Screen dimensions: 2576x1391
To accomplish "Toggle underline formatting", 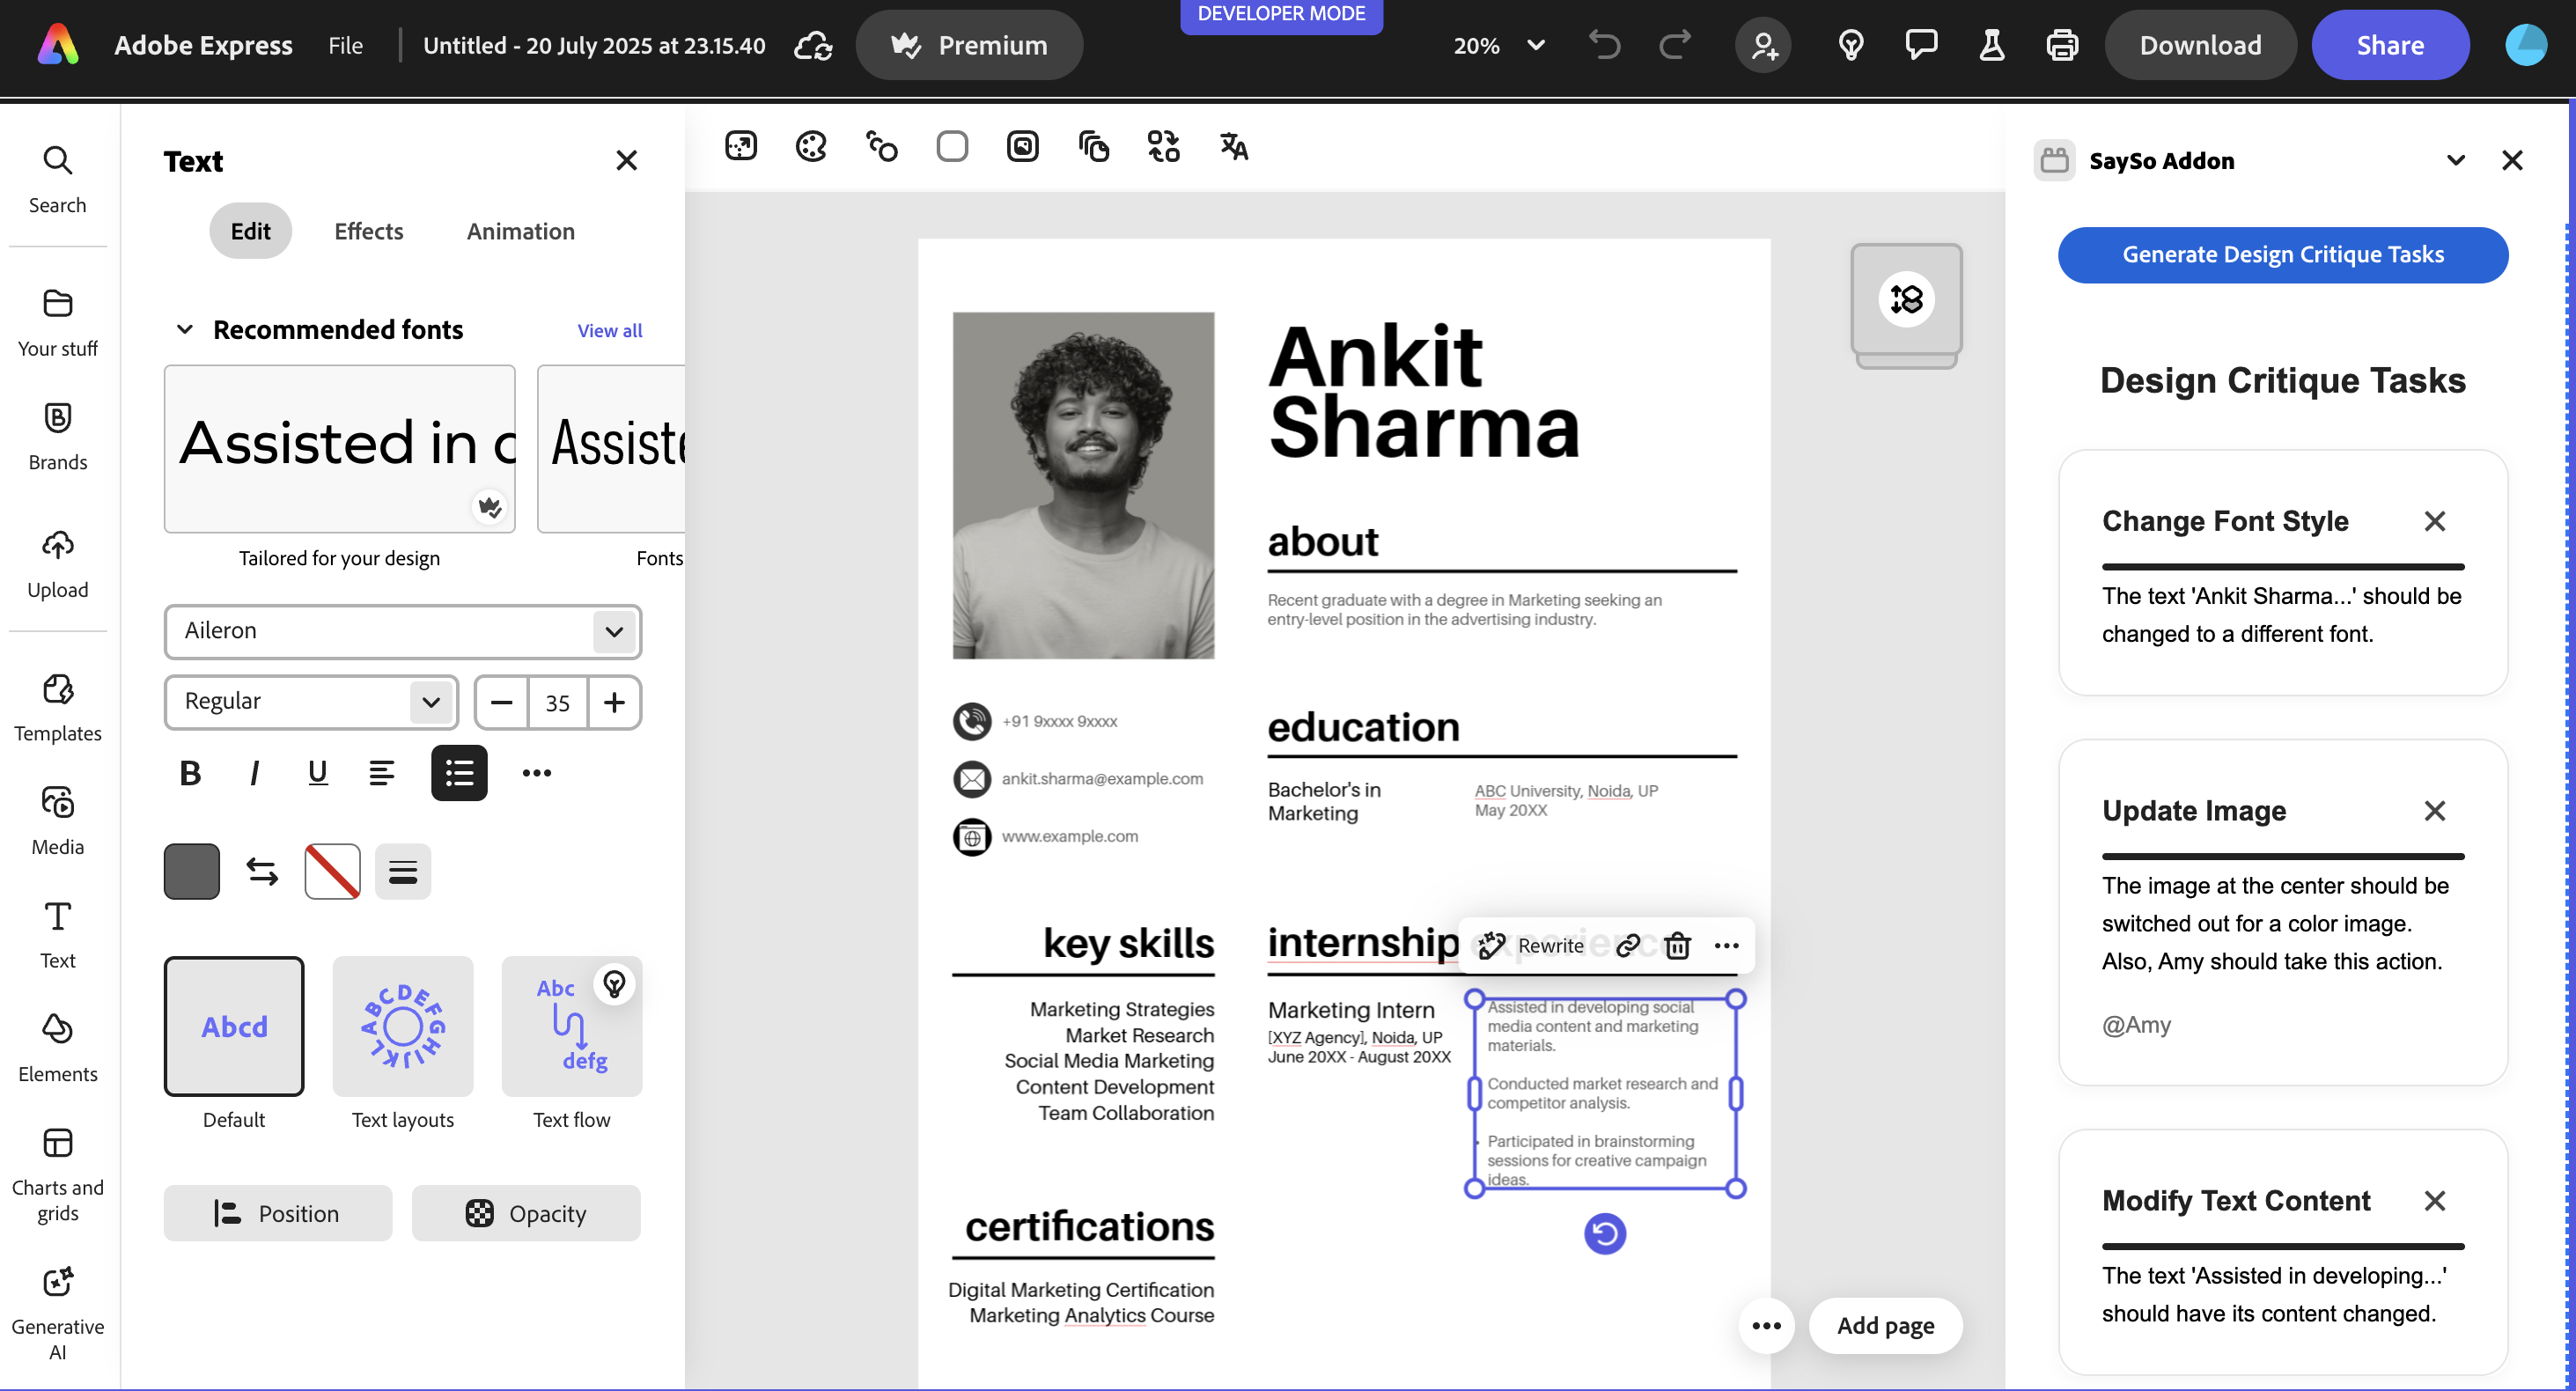I will click(317, 772).
